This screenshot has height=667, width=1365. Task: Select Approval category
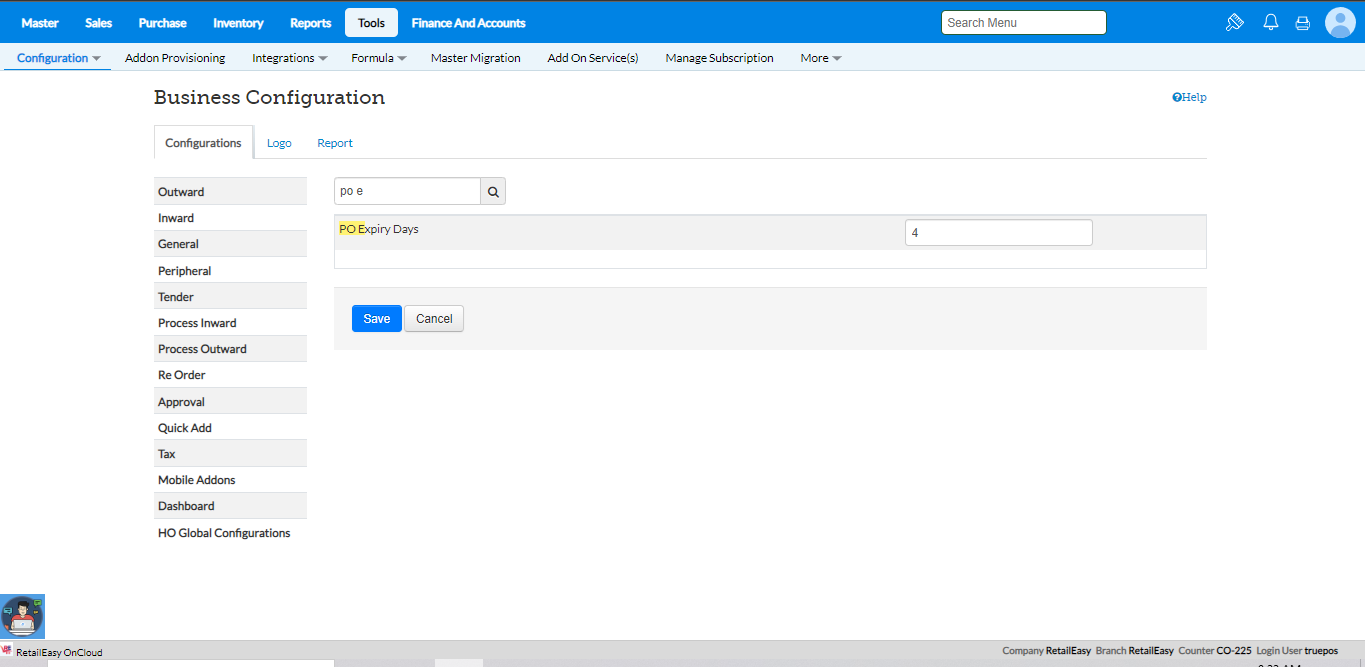click(230, 402)
